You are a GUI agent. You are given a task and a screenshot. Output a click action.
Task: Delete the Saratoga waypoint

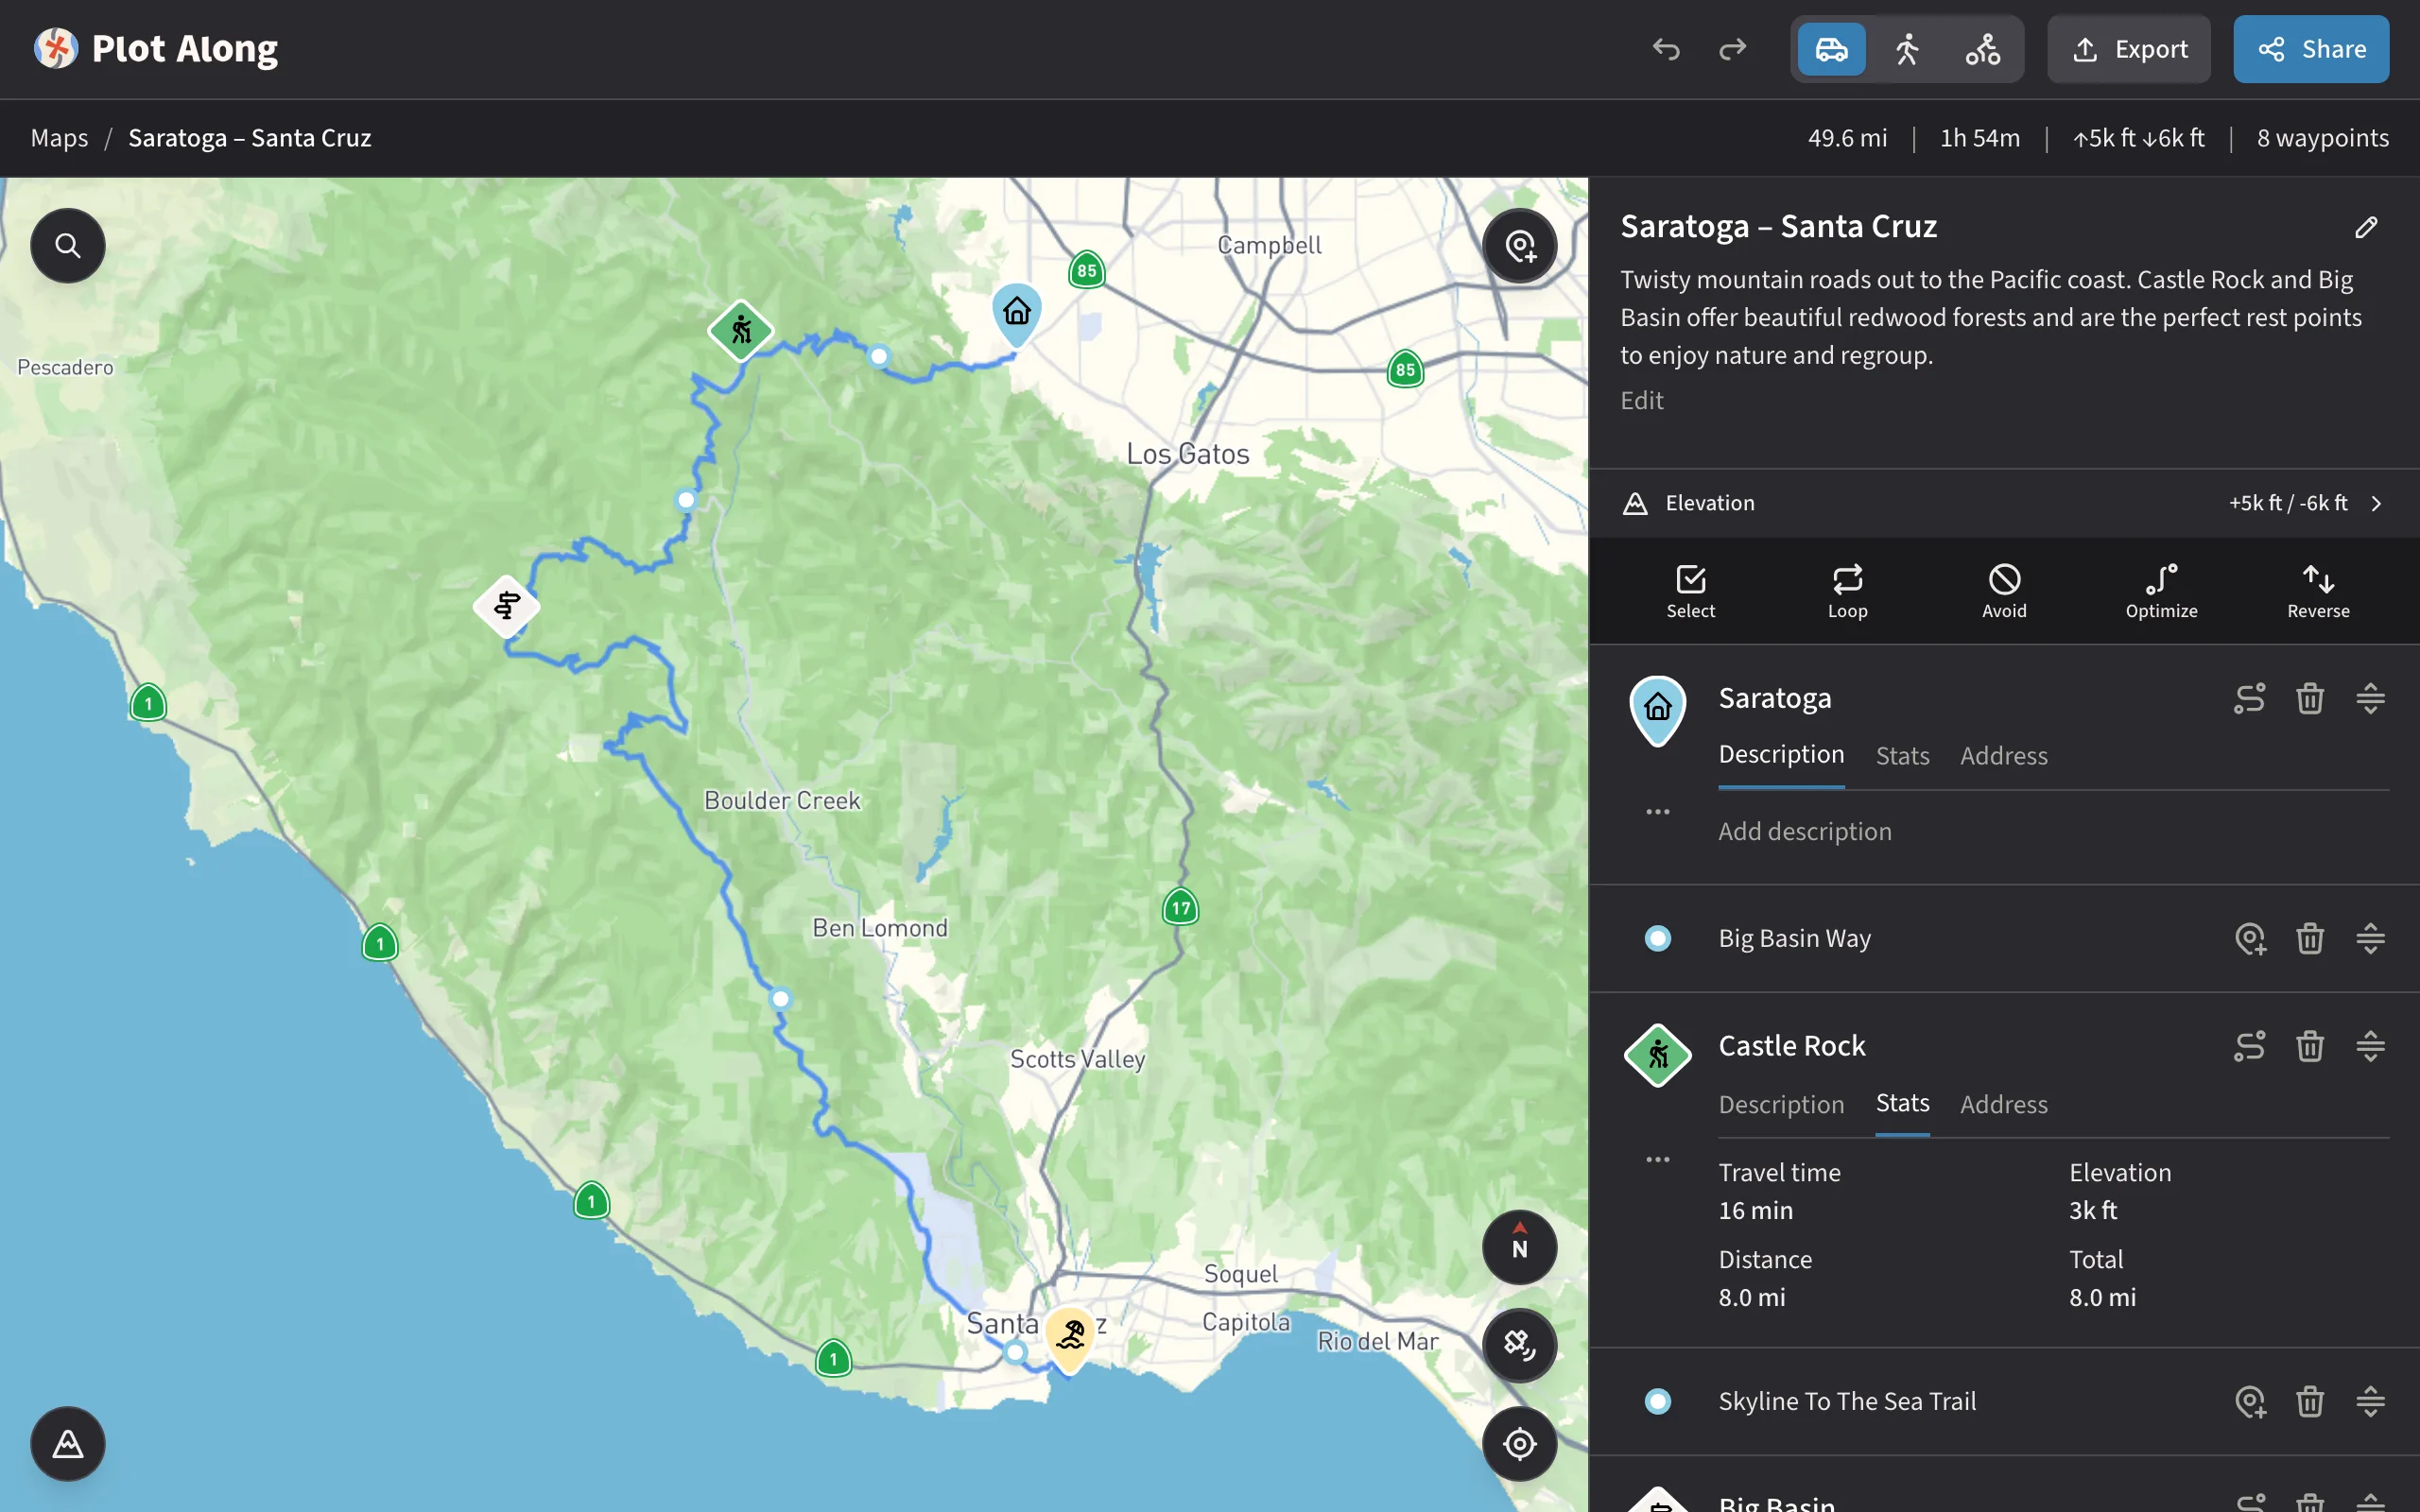pos(2309,698)
